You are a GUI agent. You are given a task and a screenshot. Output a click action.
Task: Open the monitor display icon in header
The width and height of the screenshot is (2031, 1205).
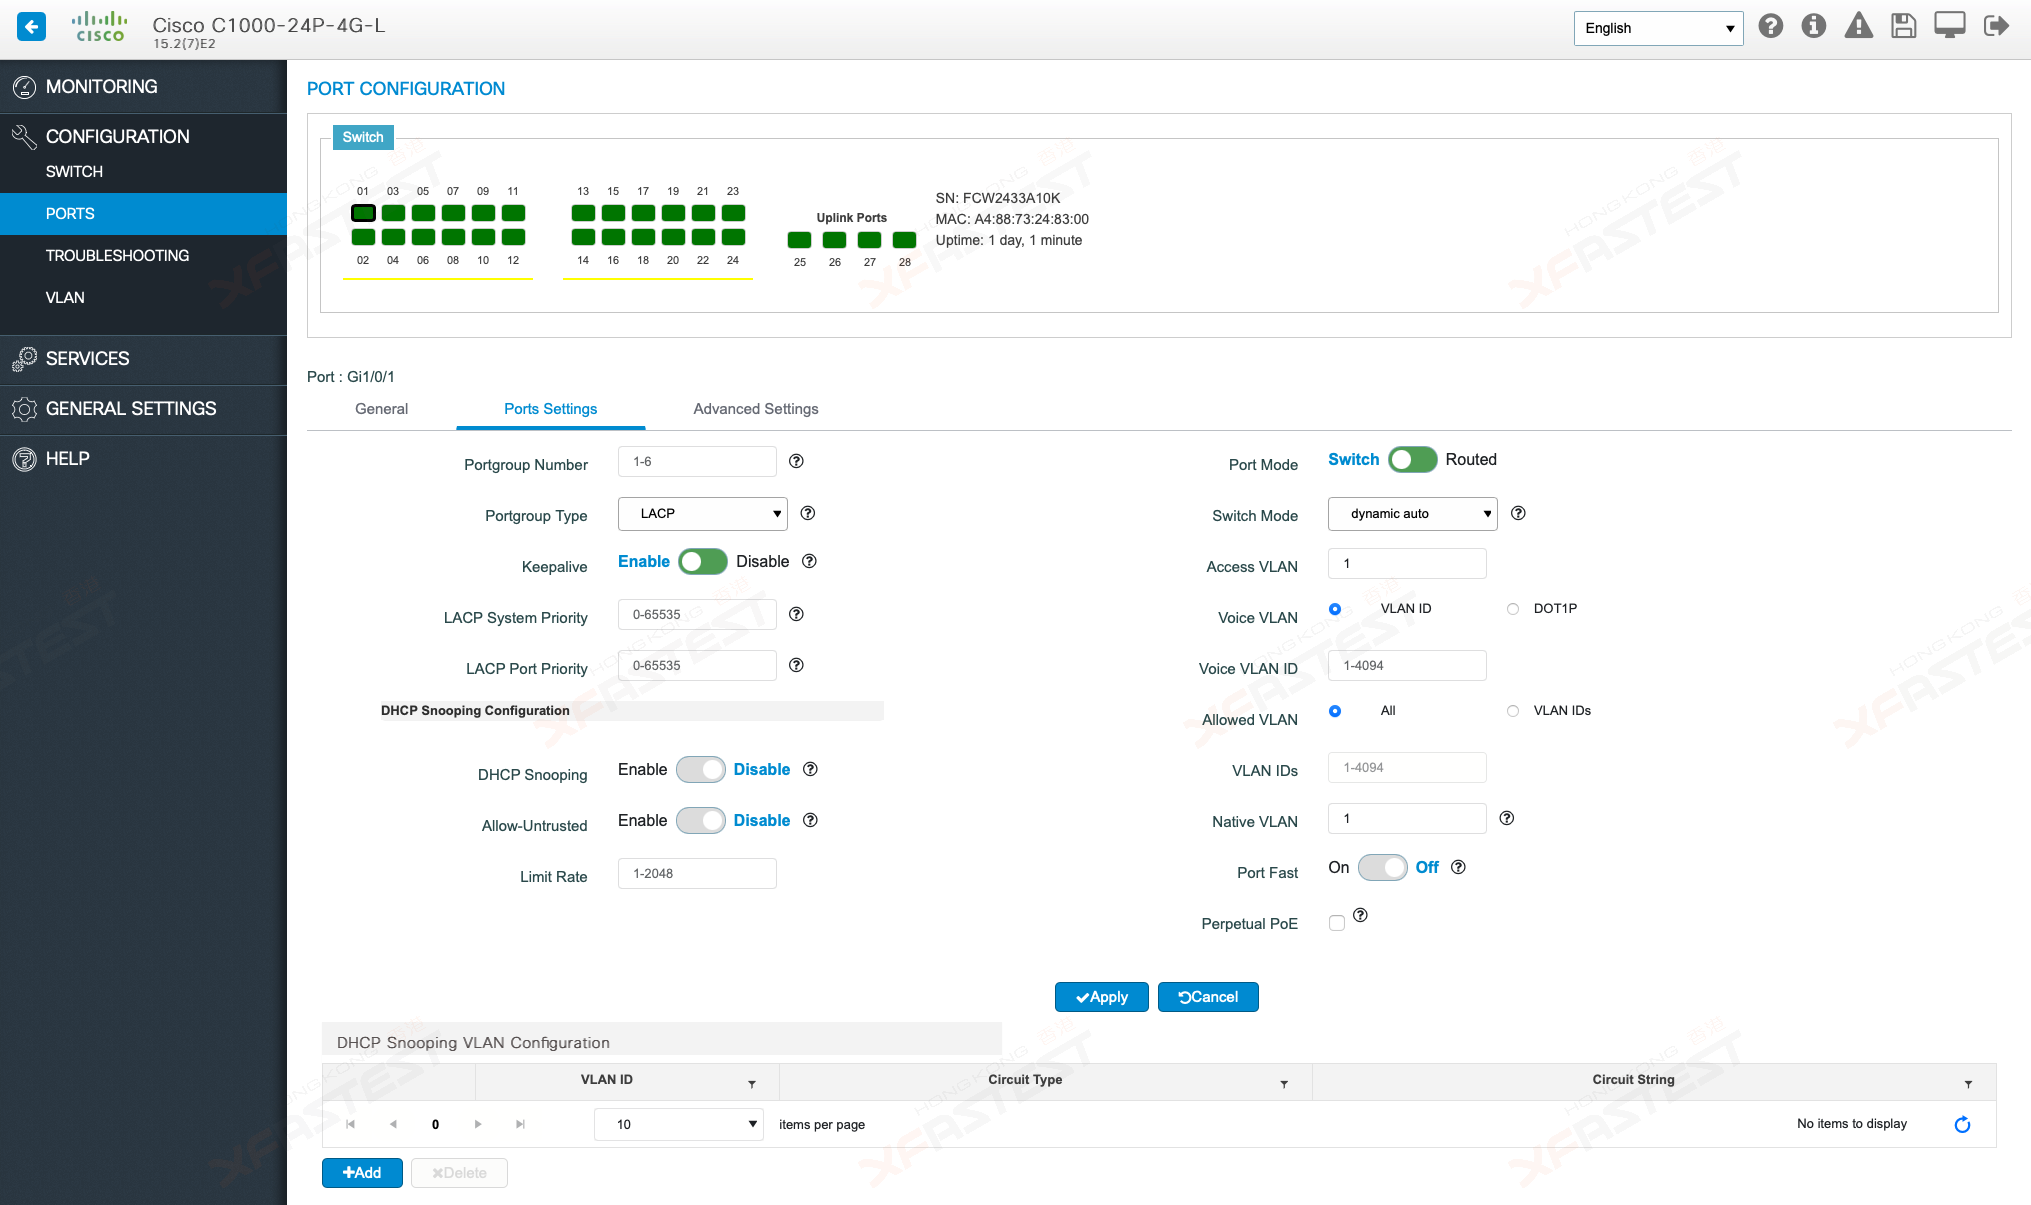tap(1950, 26)
